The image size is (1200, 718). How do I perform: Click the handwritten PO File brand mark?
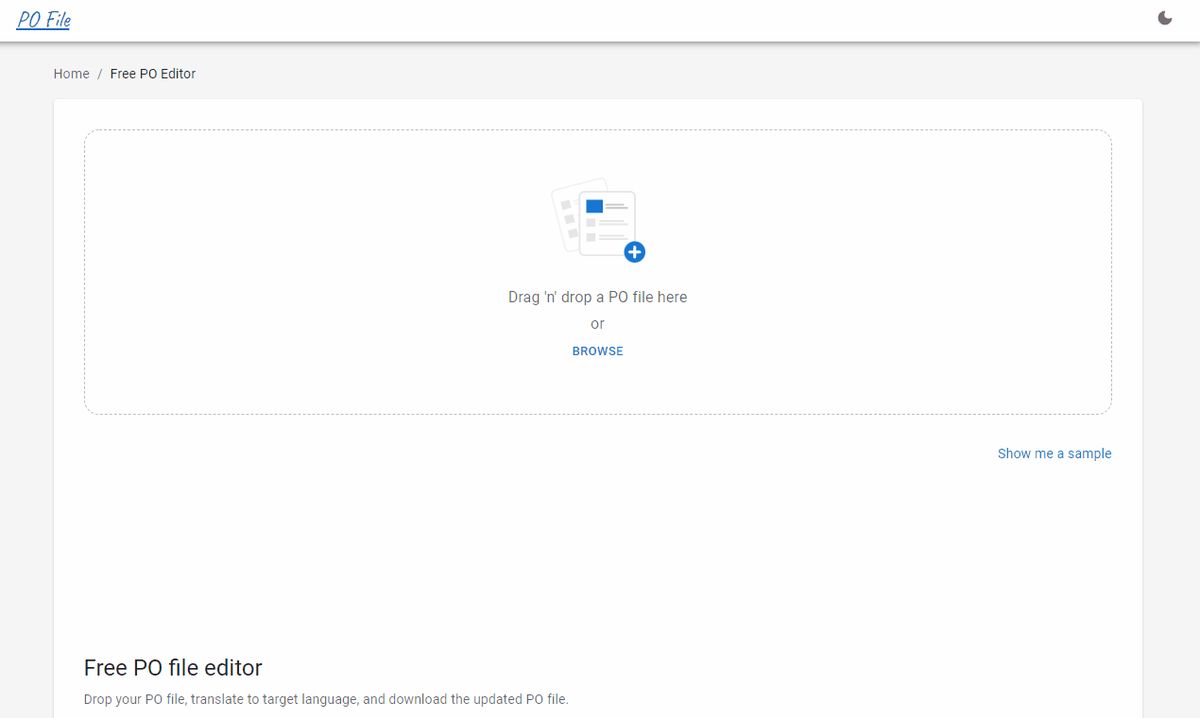click(43, 18)
